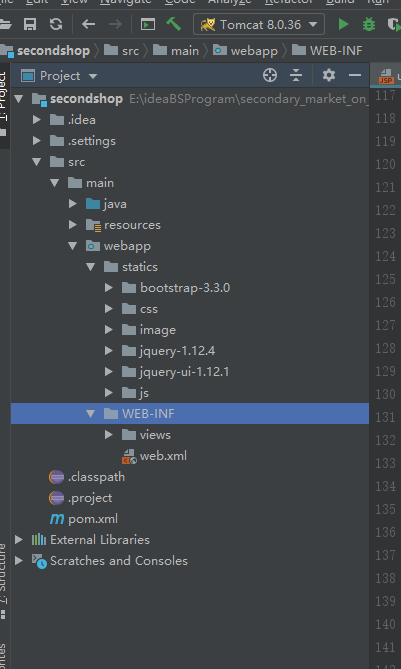
Task: Click the locate/scroll-from-source target icon
Action: [270, 76]
